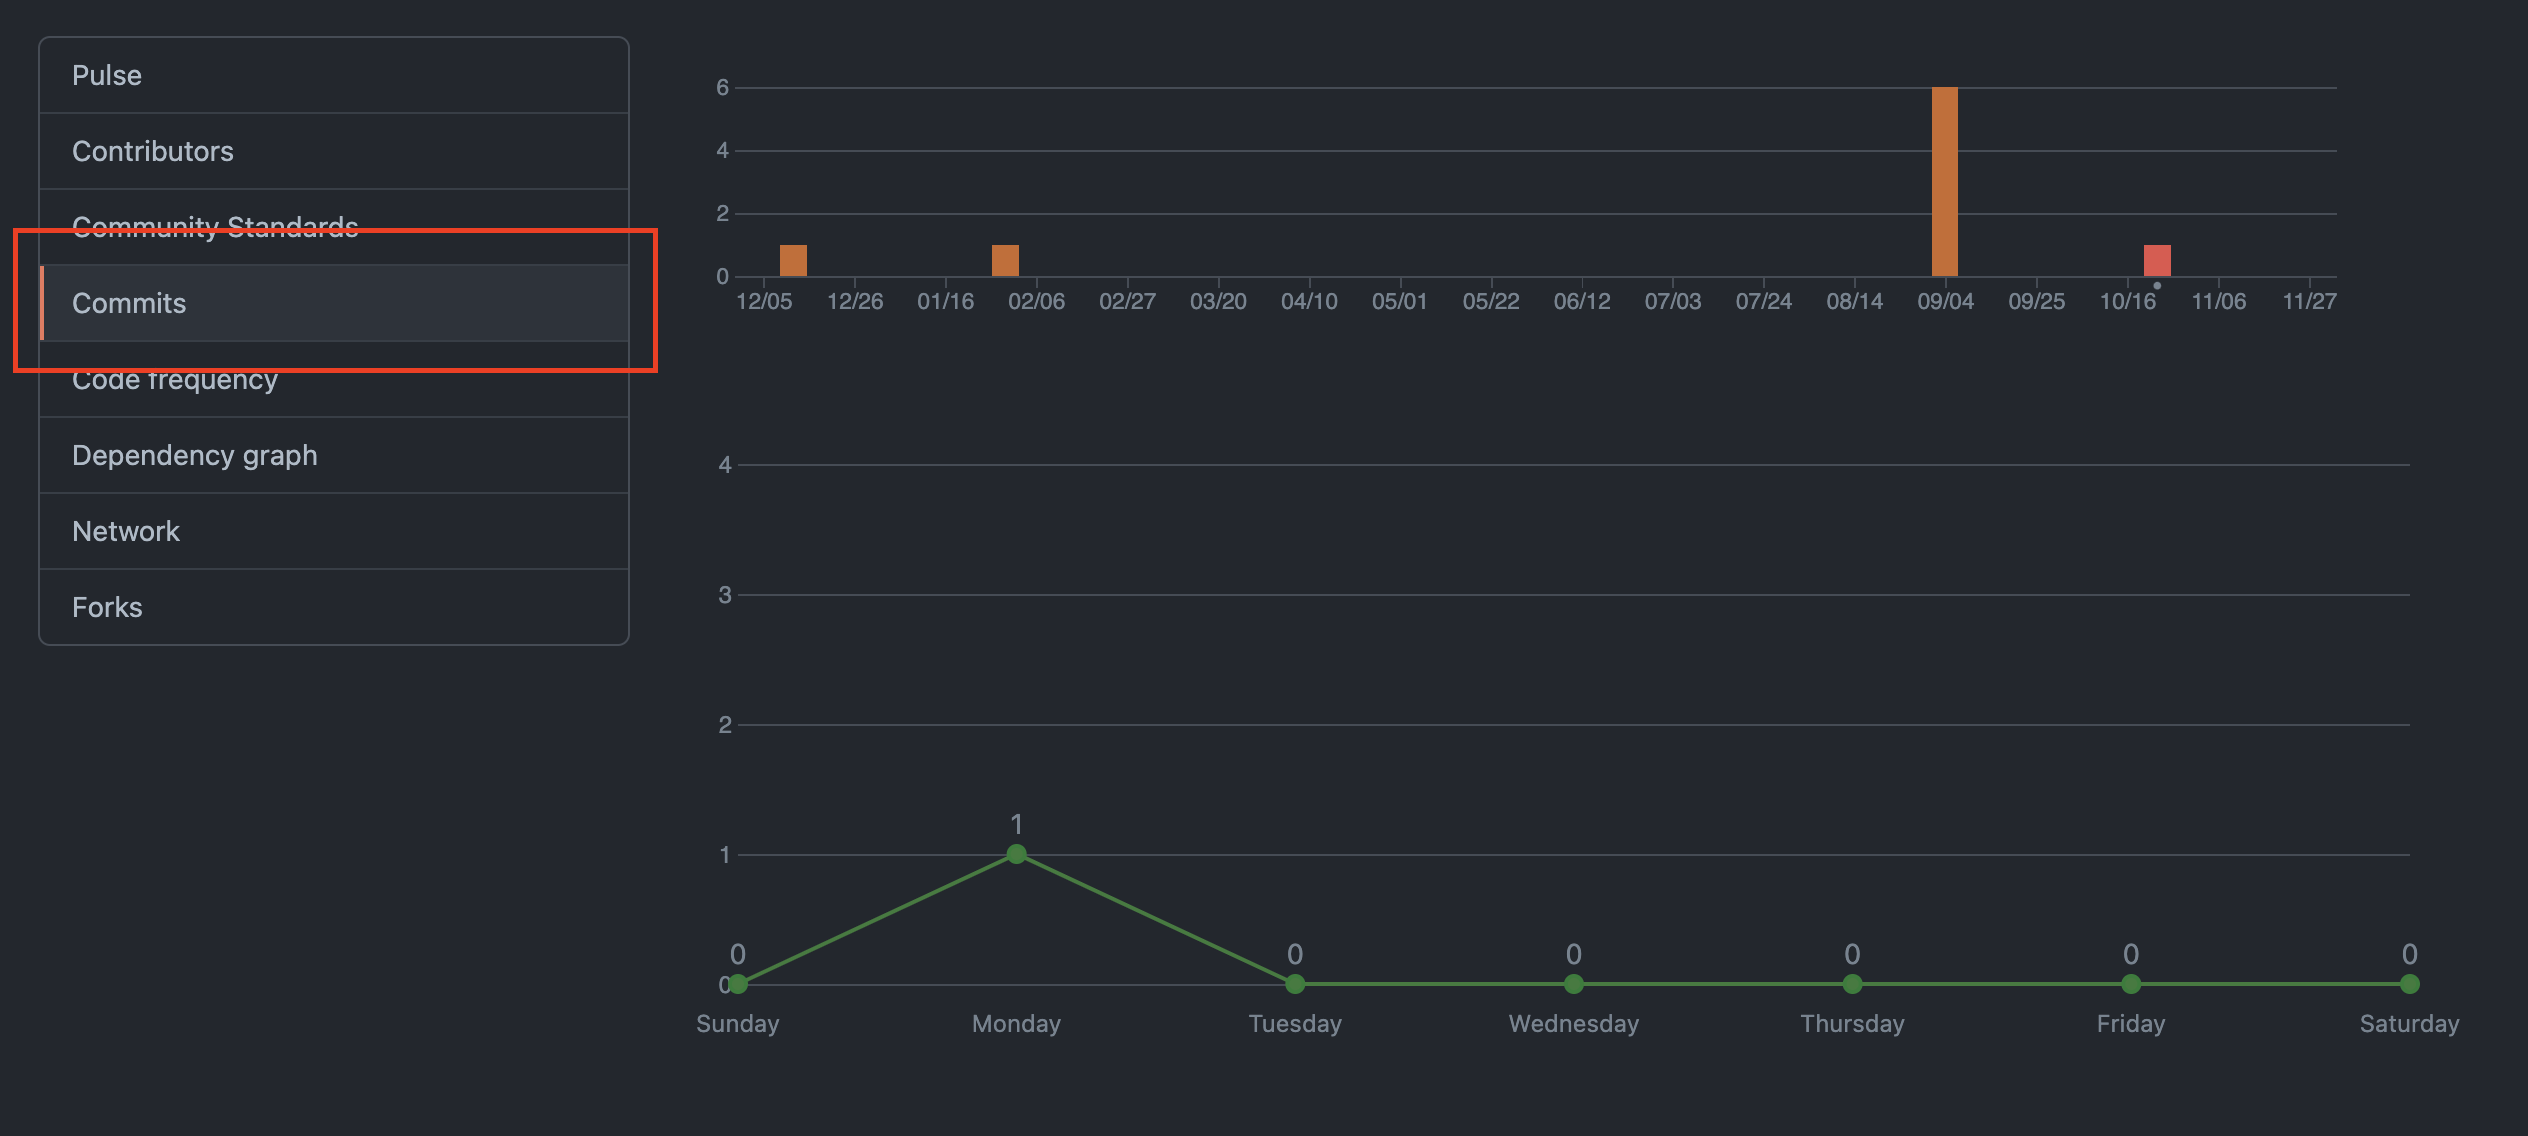Screen dimensions: 2528x1136
Task: Select the Thursday zero data point
Action: point(1852,984)
